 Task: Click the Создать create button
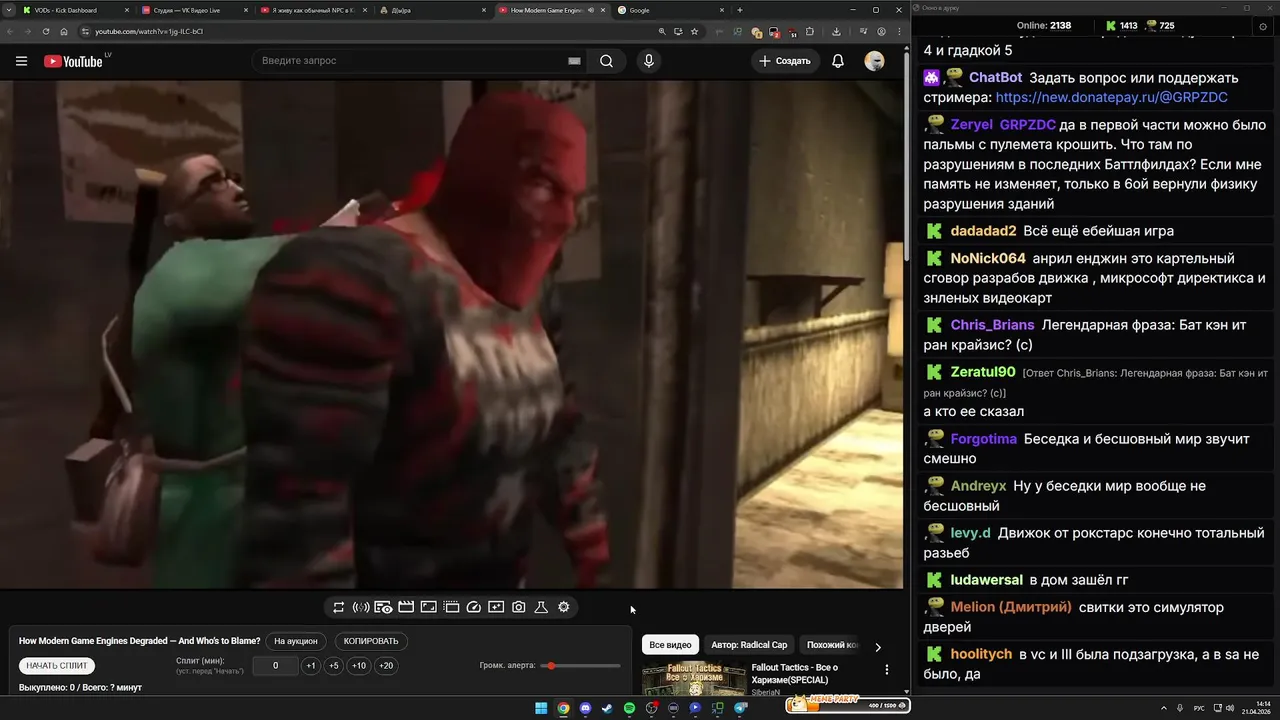(785, 61)
